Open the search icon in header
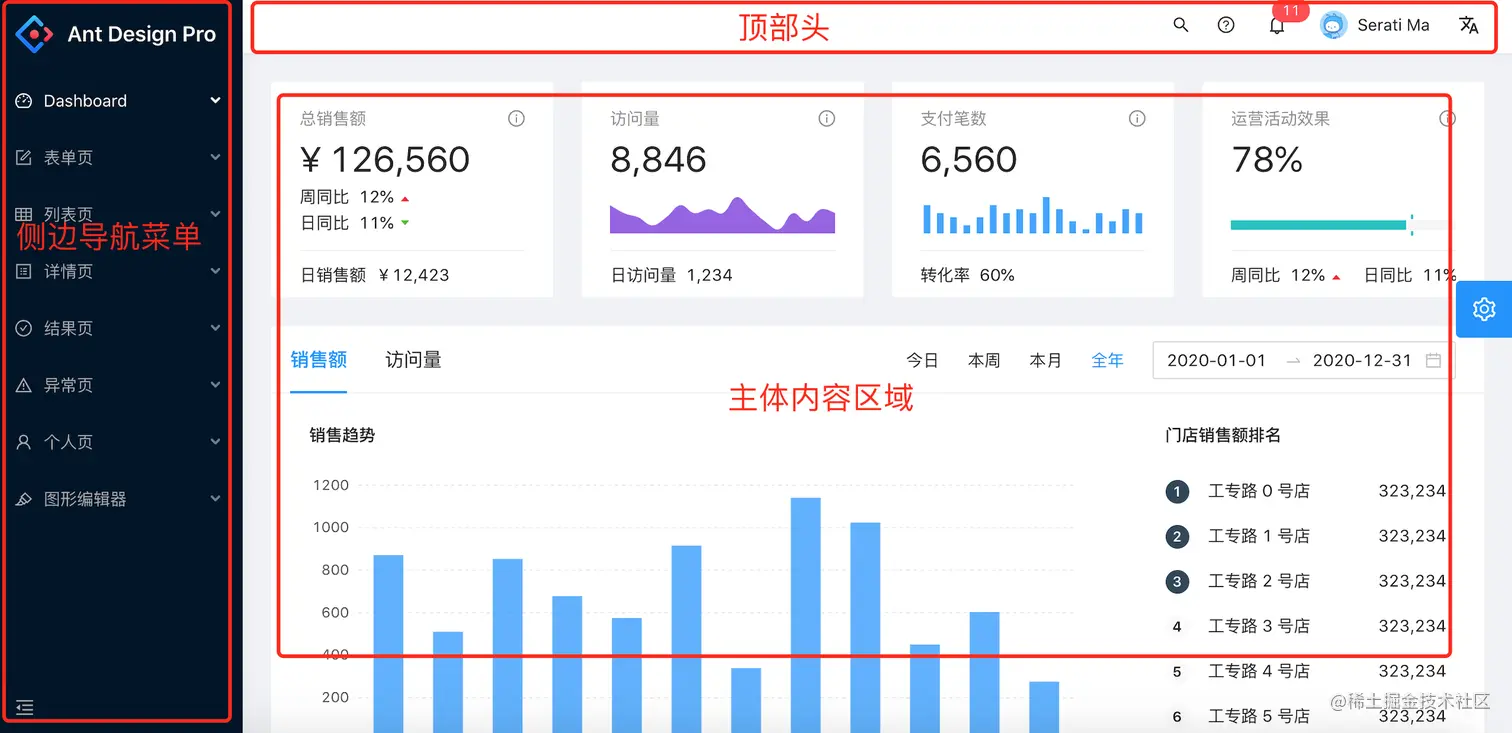The width and height of the screenshot is (1512, 733). pos(1181,25)
